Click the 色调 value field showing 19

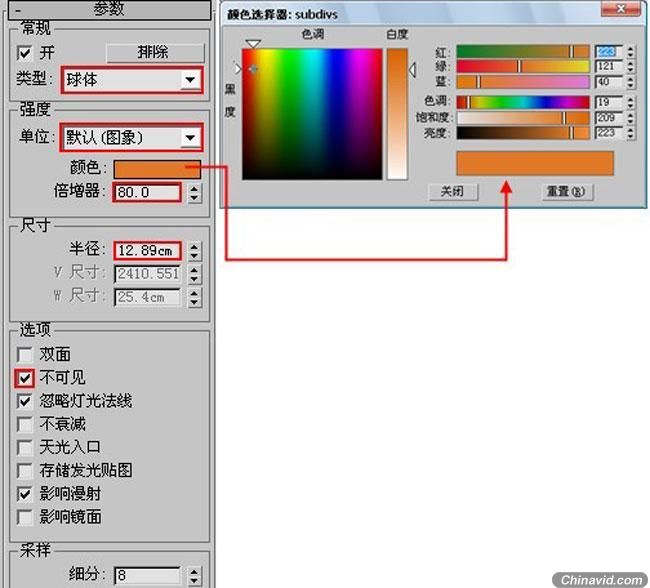[x=609, y=102]
